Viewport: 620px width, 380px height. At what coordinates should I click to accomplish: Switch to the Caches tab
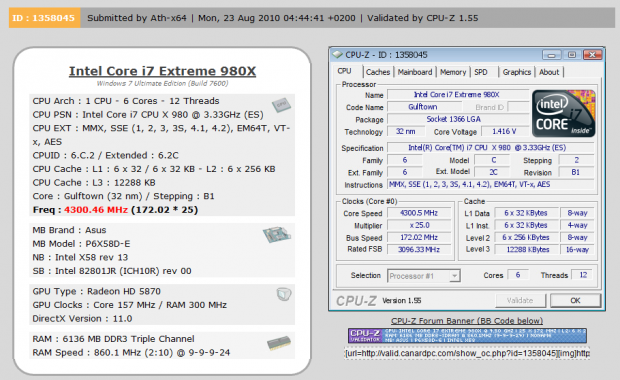point(378,72)
